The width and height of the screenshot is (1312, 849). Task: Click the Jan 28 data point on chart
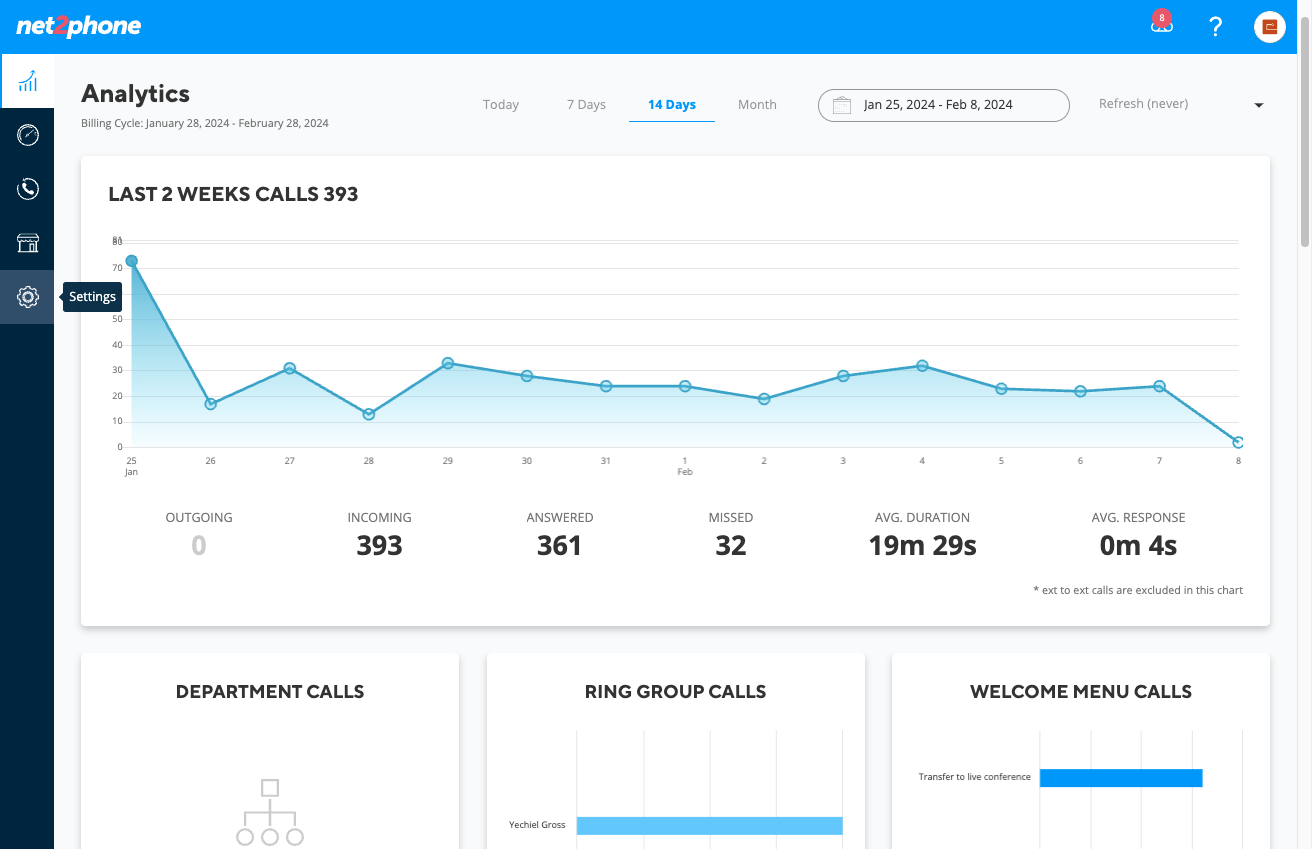tap(369, 414)
